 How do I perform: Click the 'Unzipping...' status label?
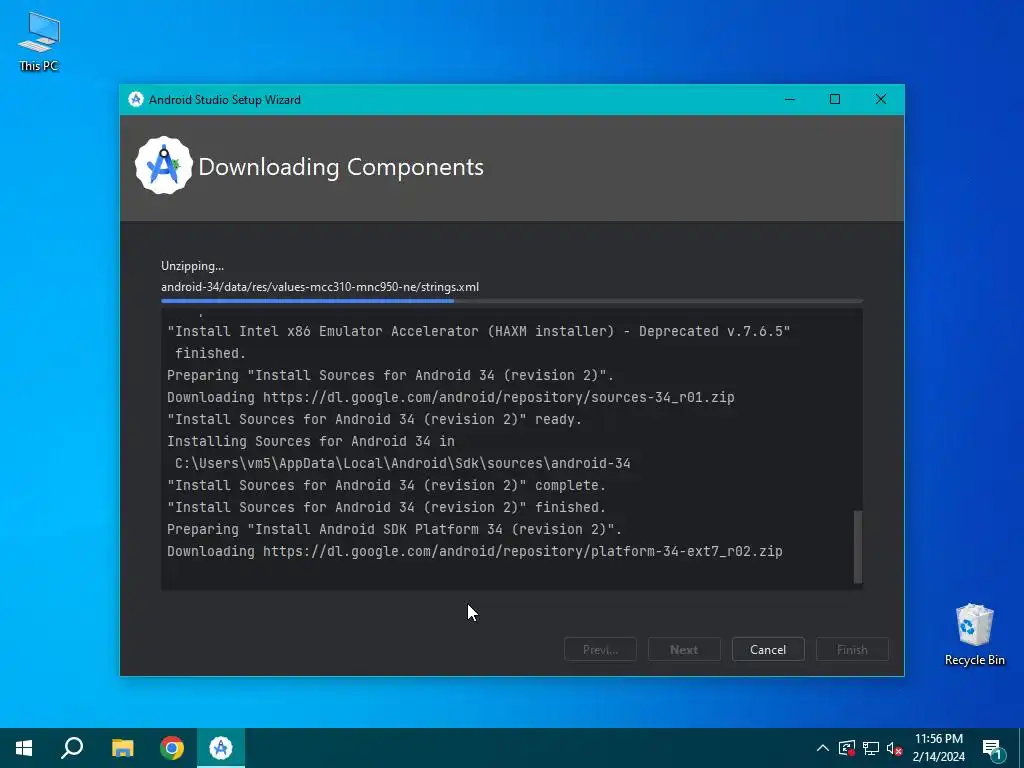coord(193,266)
